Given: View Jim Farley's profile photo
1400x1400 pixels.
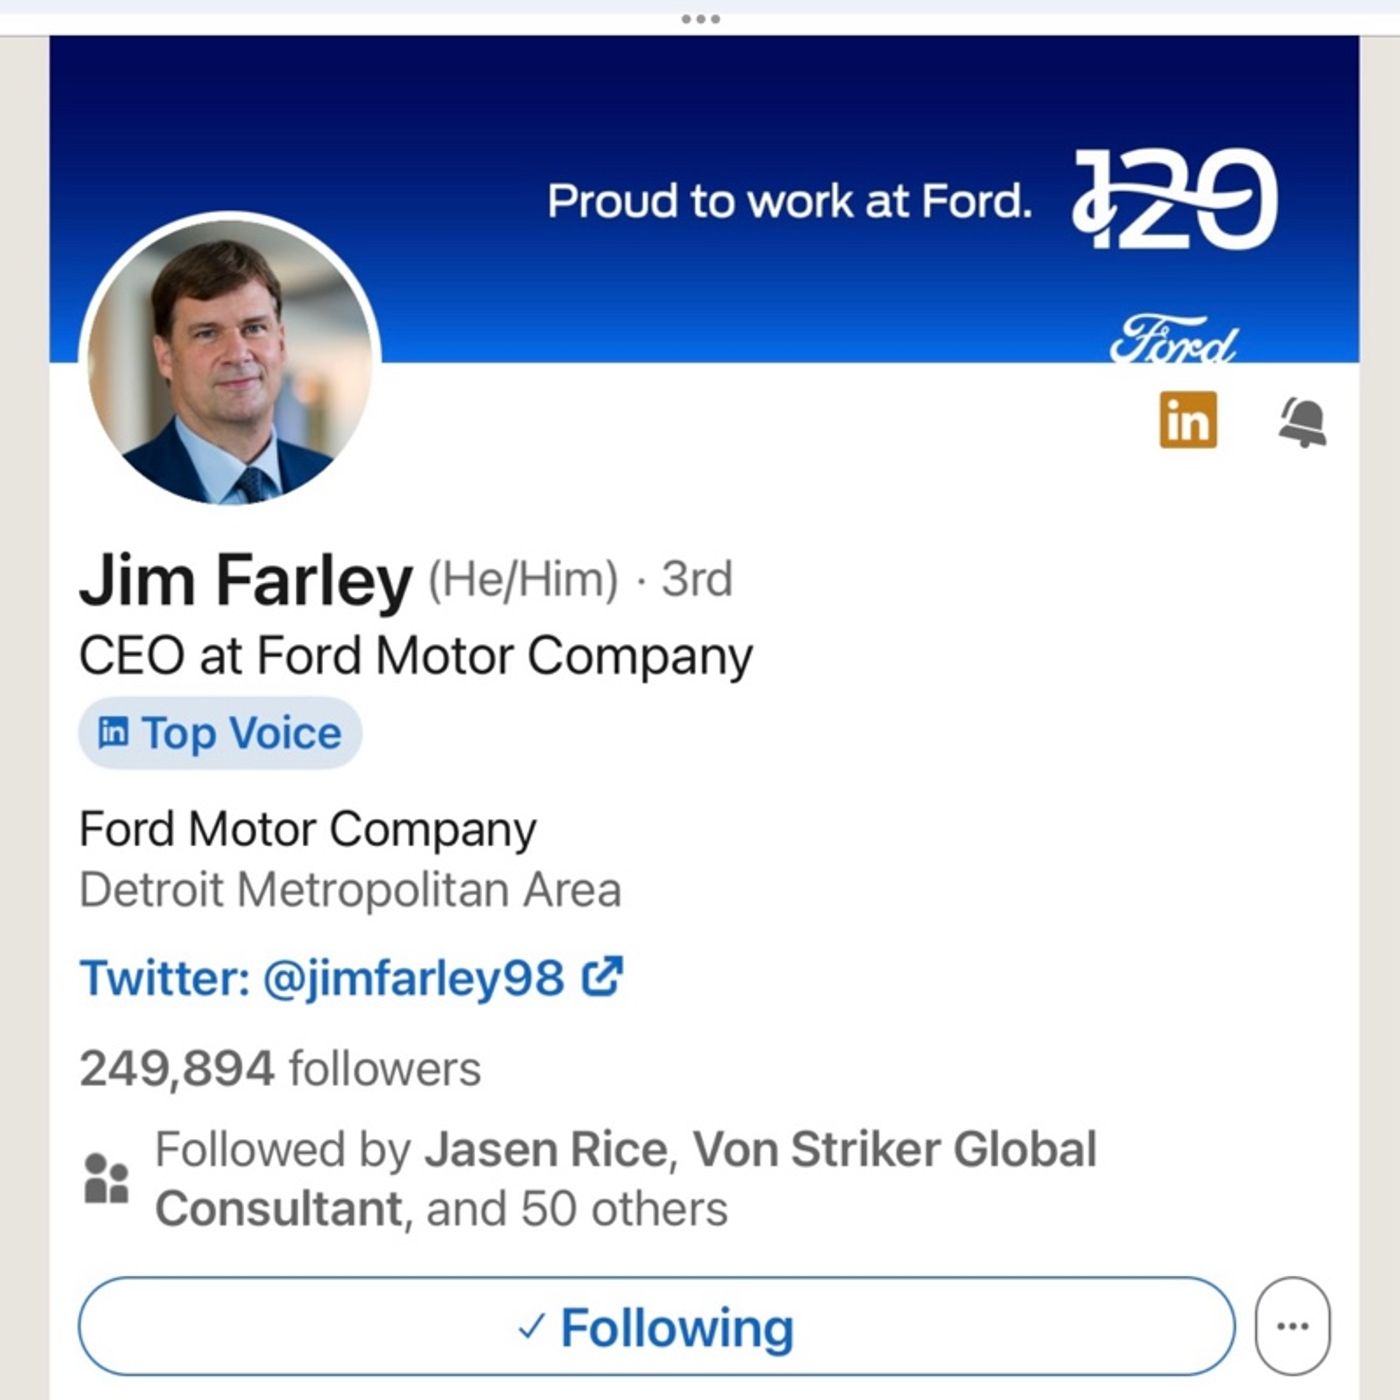Looking at the screenshot, I should [230, 360].
